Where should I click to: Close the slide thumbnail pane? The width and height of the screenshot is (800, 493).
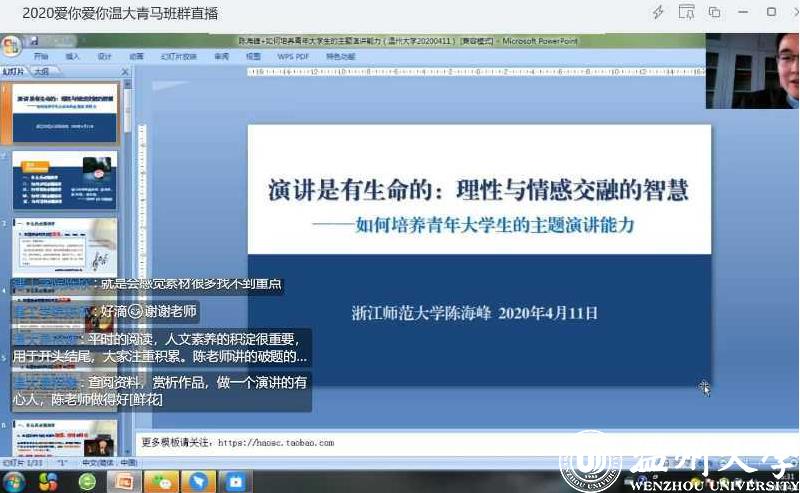pos(126,72)
